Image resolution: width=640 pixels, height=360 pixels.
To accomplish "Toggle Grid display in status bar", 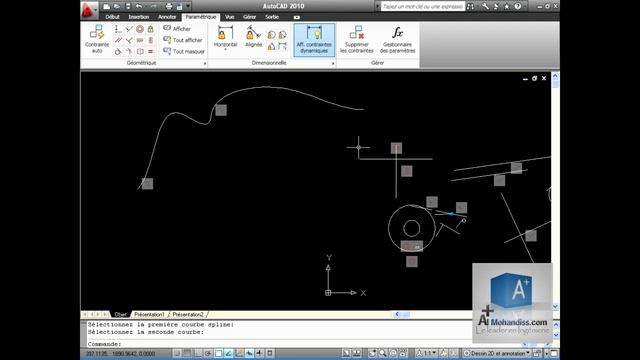I will point(187,353).
